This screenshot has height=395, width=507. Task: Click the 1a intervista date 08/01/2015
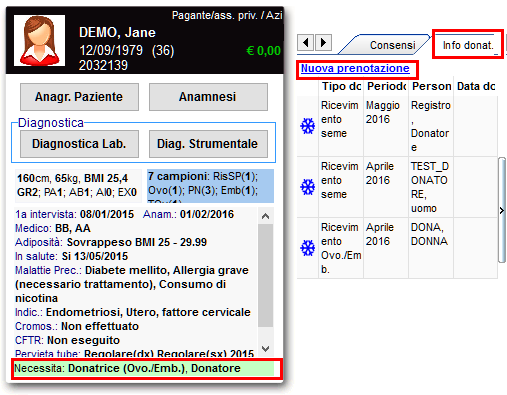point(107,214)
